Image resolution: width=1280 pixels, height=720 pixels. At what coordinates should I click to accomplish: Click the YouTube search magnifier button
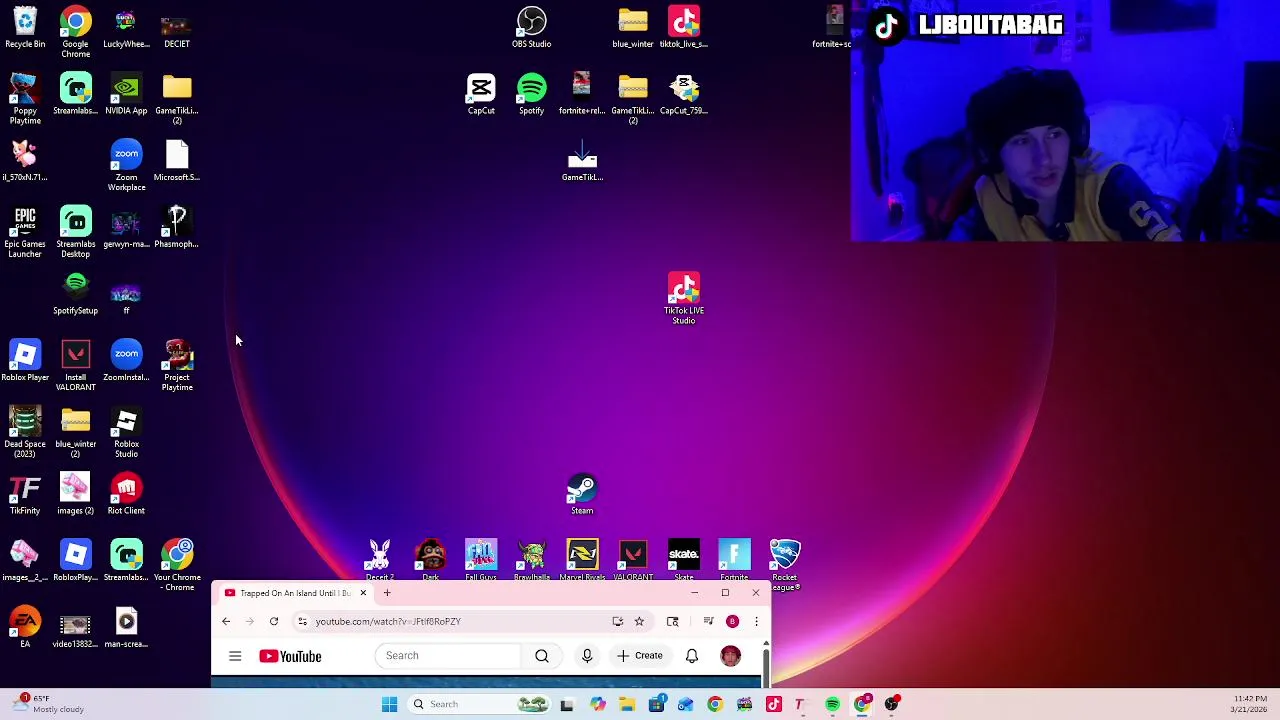click(x=542, y=656)
